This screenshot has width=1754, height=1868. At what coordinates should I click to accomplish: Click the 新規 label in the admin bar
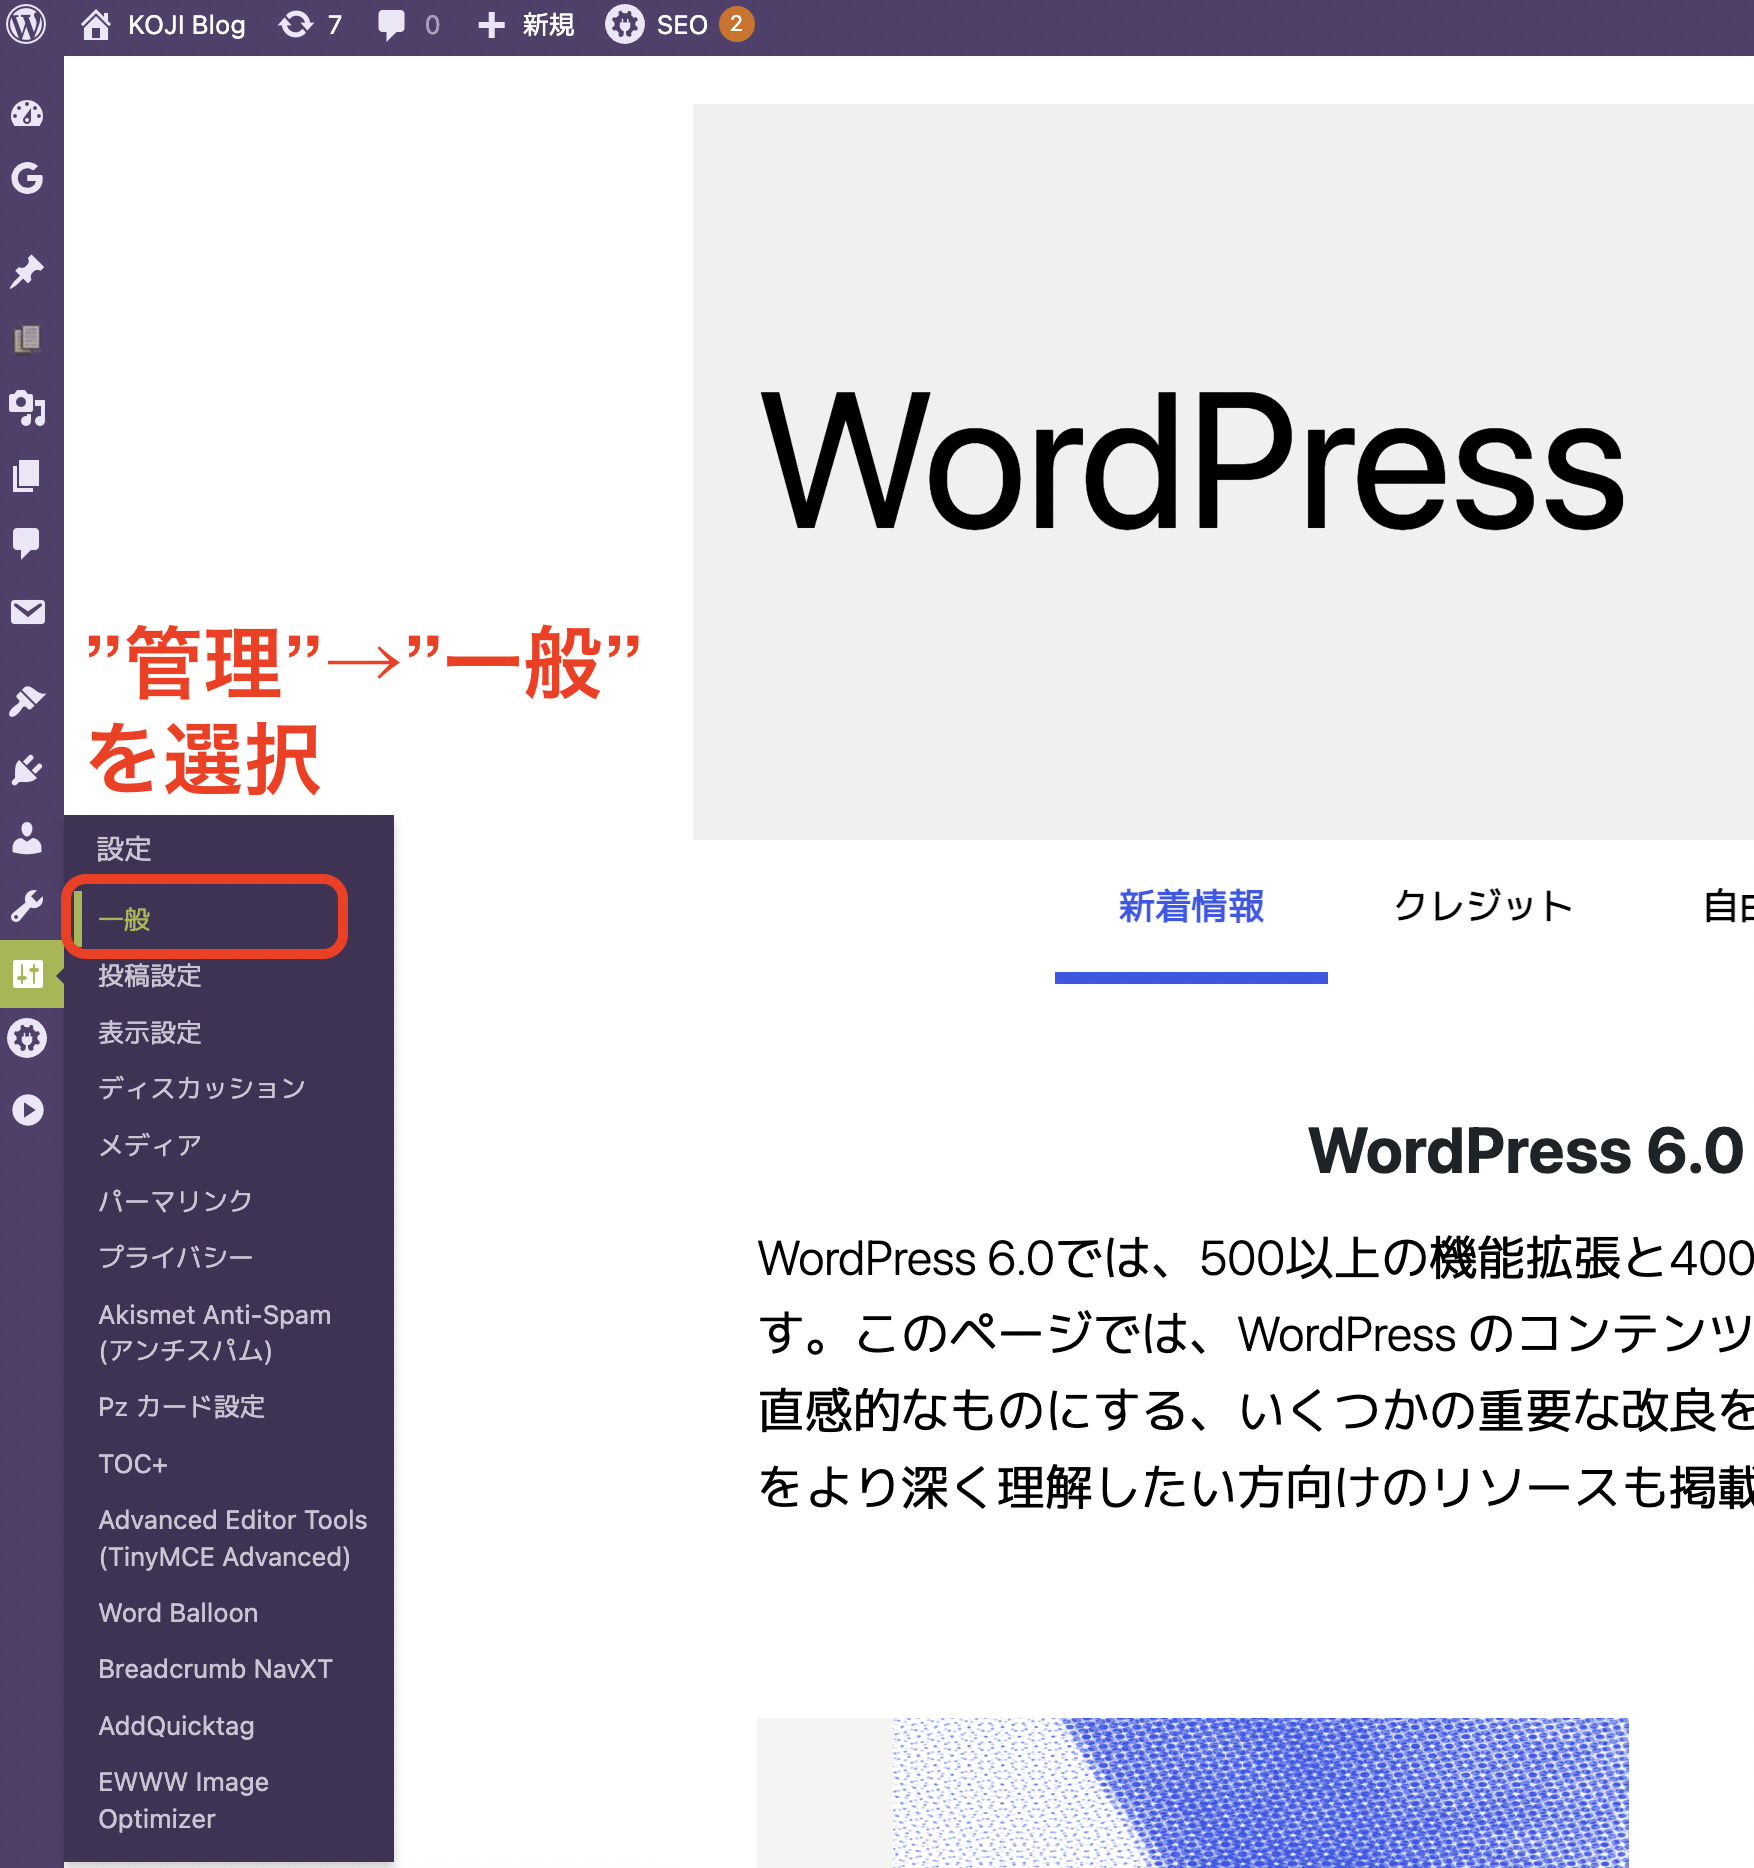pyautogui.click(x=548, y=25)
